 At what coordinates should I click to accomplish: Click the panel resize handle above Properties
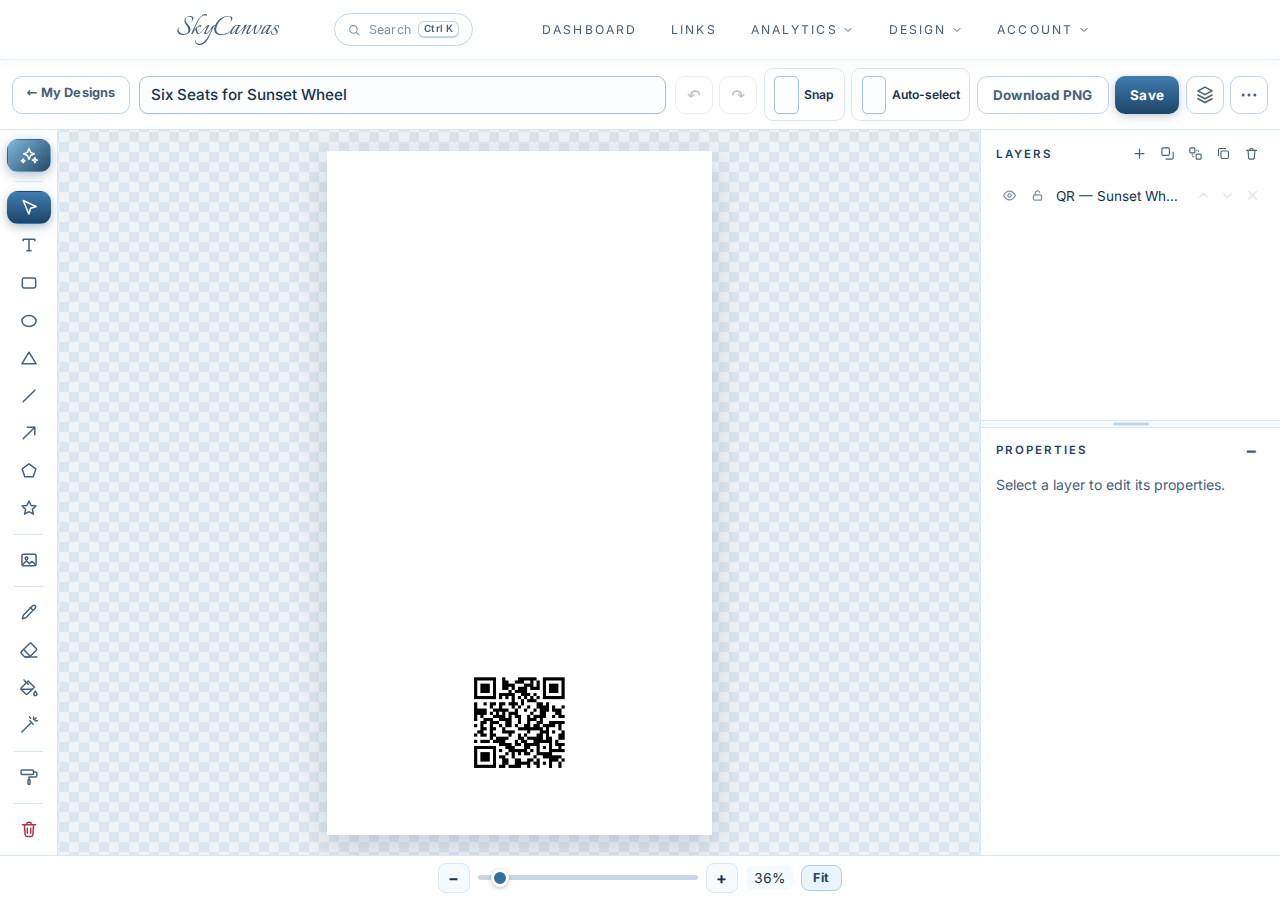point(1131,424)
